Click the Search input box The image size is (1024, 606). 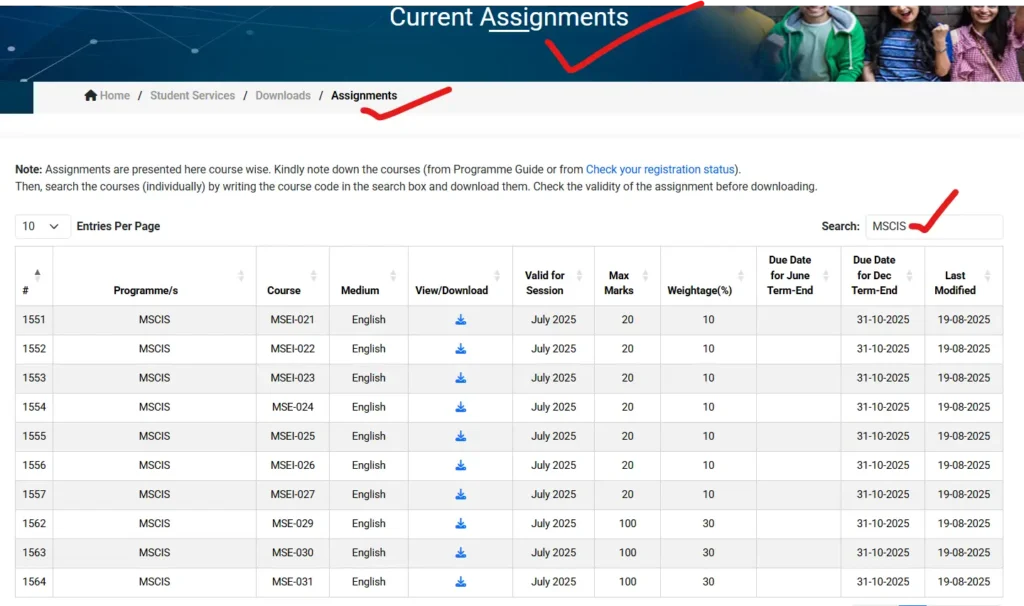933,227
